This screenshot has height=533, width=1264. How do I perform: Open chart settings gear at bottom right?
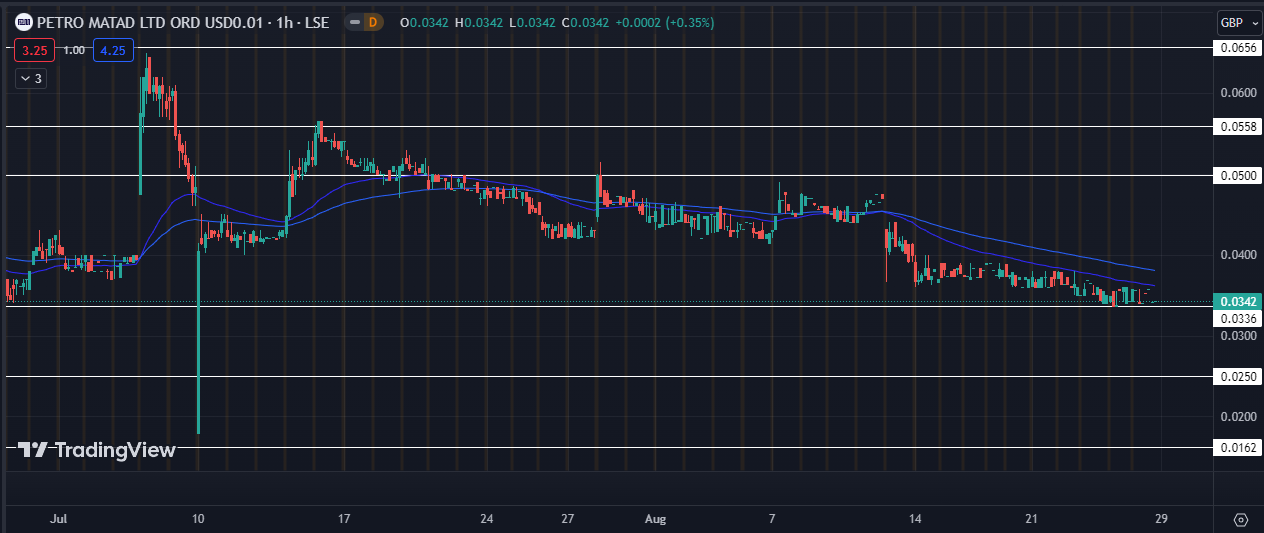[1241, 520]
